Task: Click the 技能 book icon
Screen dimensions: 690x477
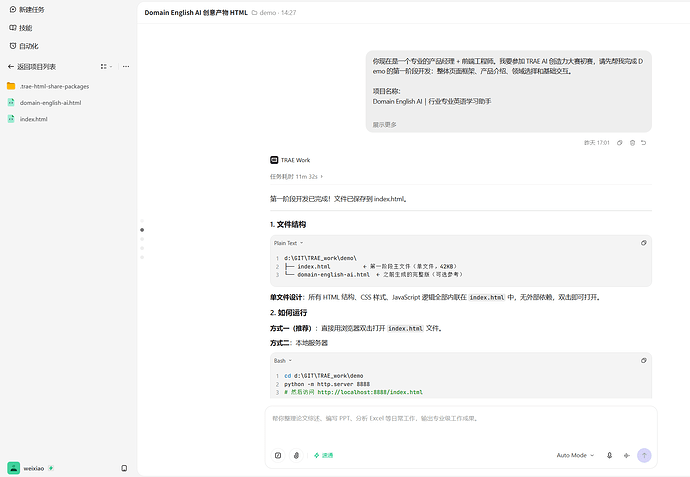Action: [x=13, y=28]
